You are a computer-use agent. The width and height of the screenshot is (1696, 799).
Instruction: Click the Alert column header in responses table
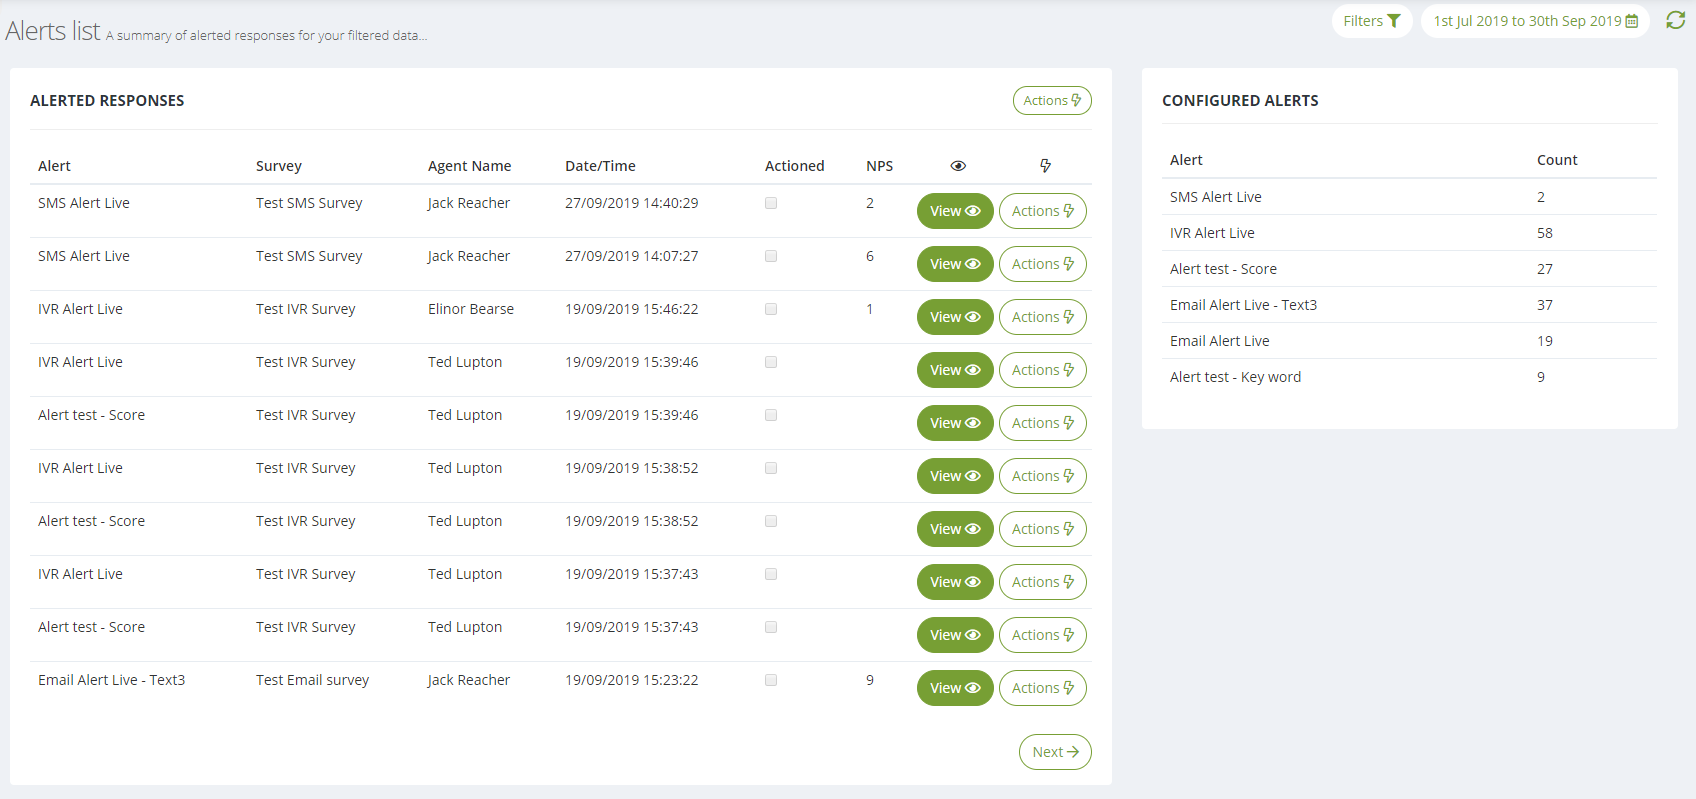point(54,166)
